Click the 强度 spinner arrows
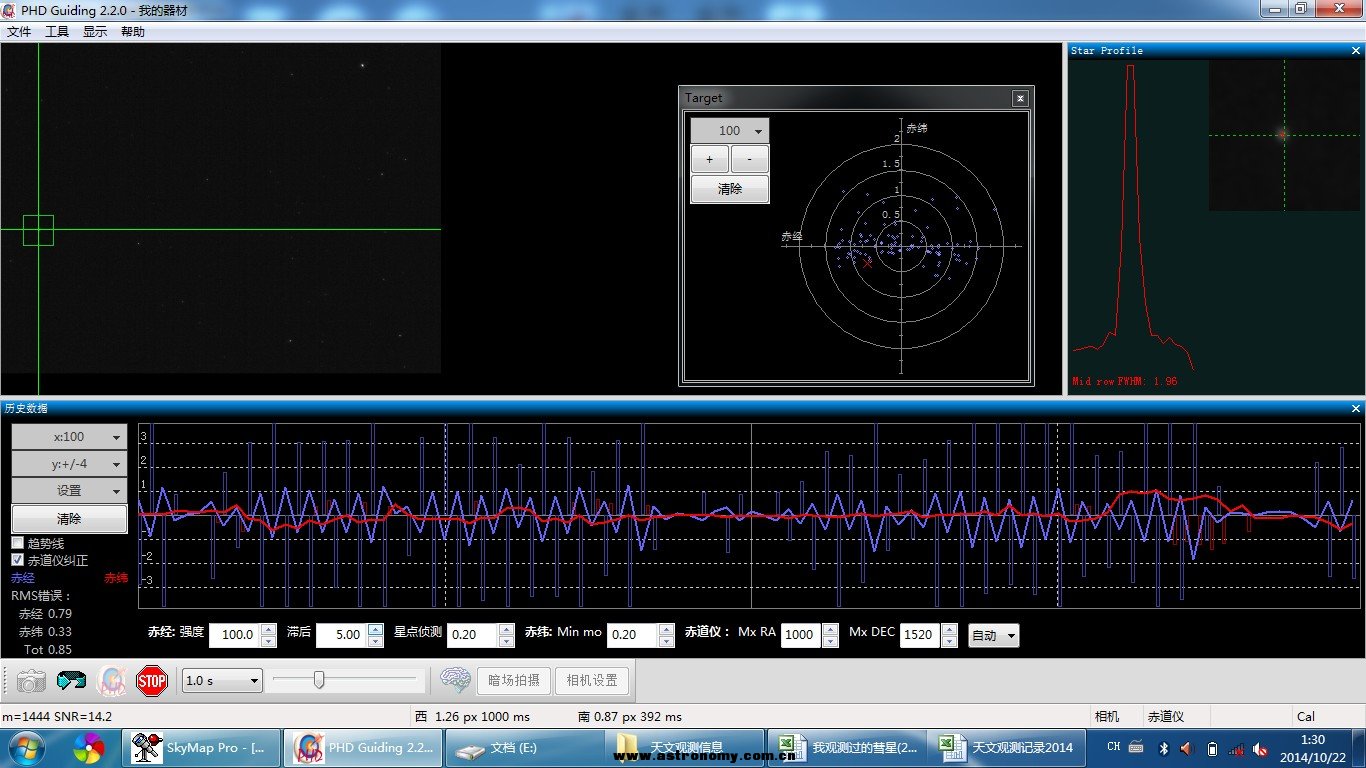Screen dimensions: 1366x768 coord(268,635)
